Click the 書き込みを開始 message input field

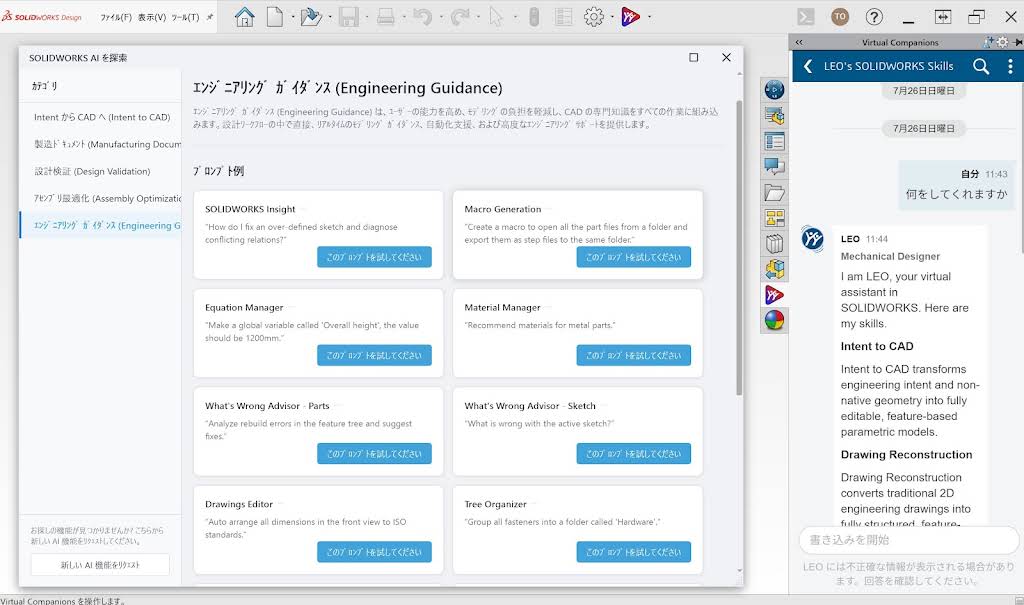pyautogui.click(x=908, y=540)
